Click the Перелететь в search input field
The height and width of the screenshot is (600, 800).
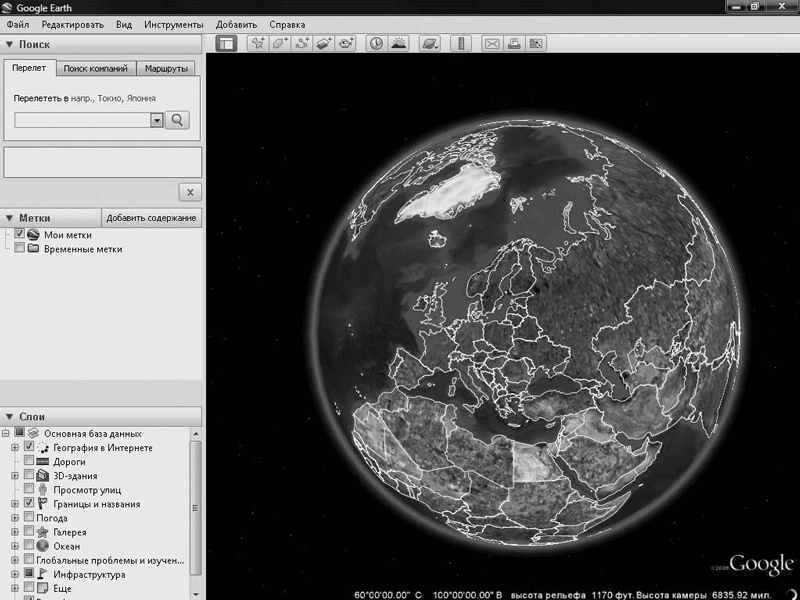click(x=83, y=120)
